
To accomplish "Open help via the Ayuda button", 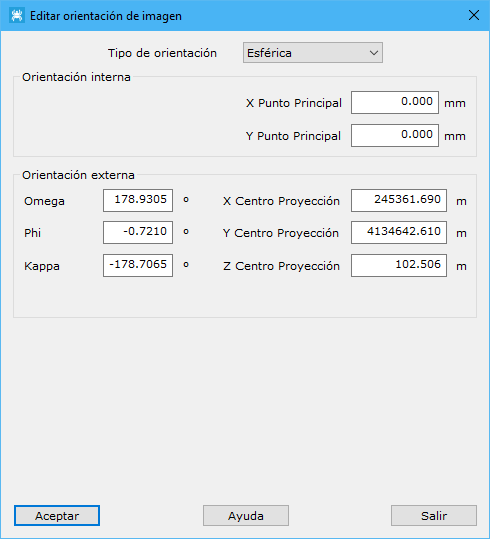I will [246, 516].
